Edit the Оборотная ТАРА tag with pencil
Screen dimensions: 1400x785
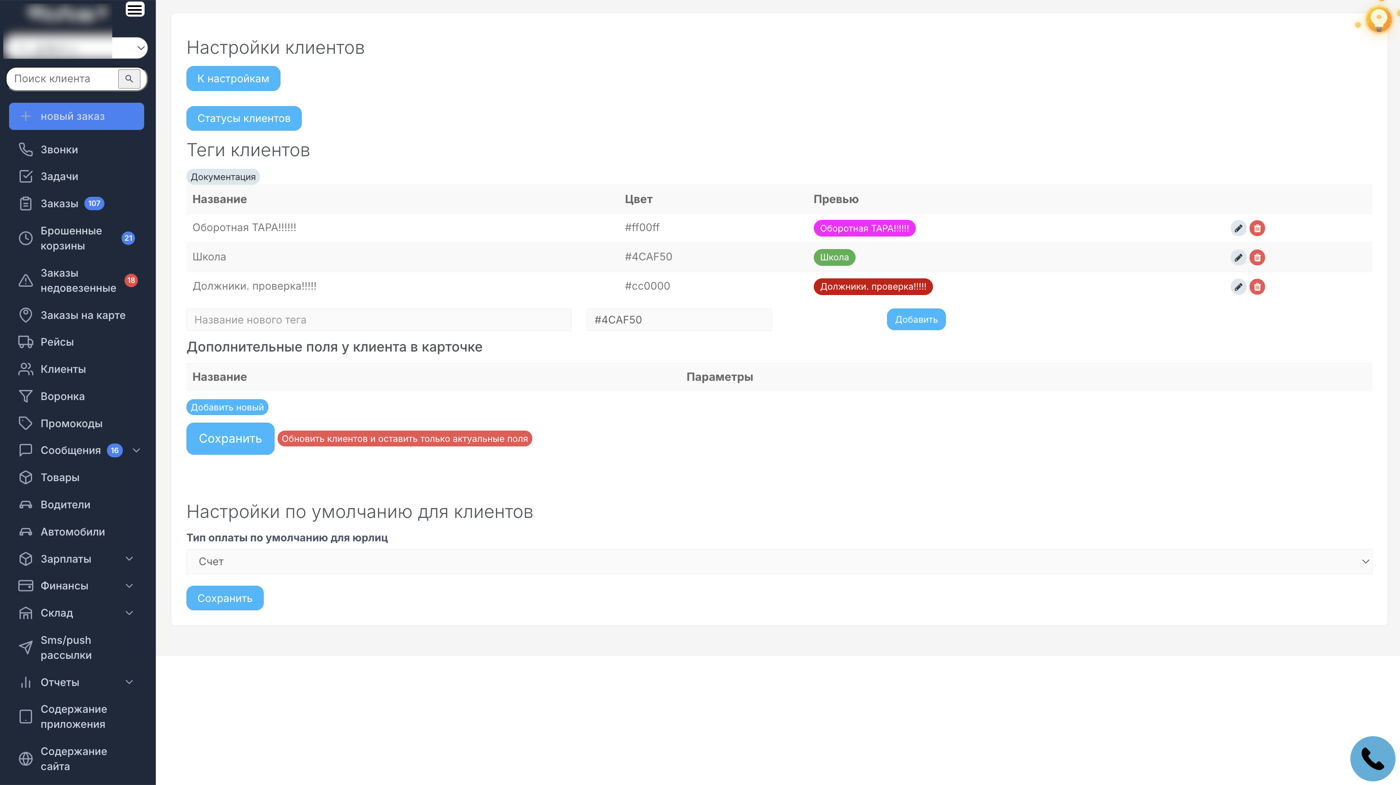pos(1238,228)
